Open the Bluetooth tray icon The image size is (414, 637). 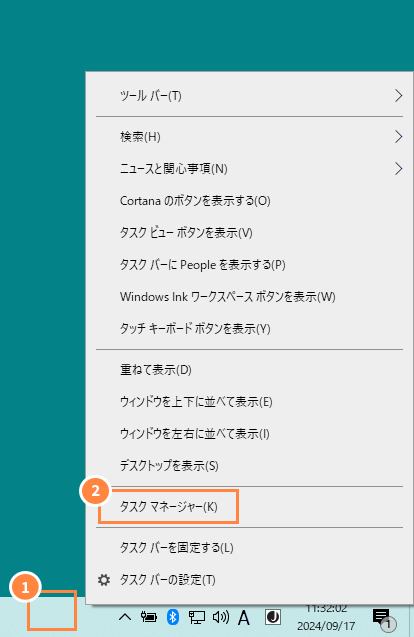click(x=173, y=617)
